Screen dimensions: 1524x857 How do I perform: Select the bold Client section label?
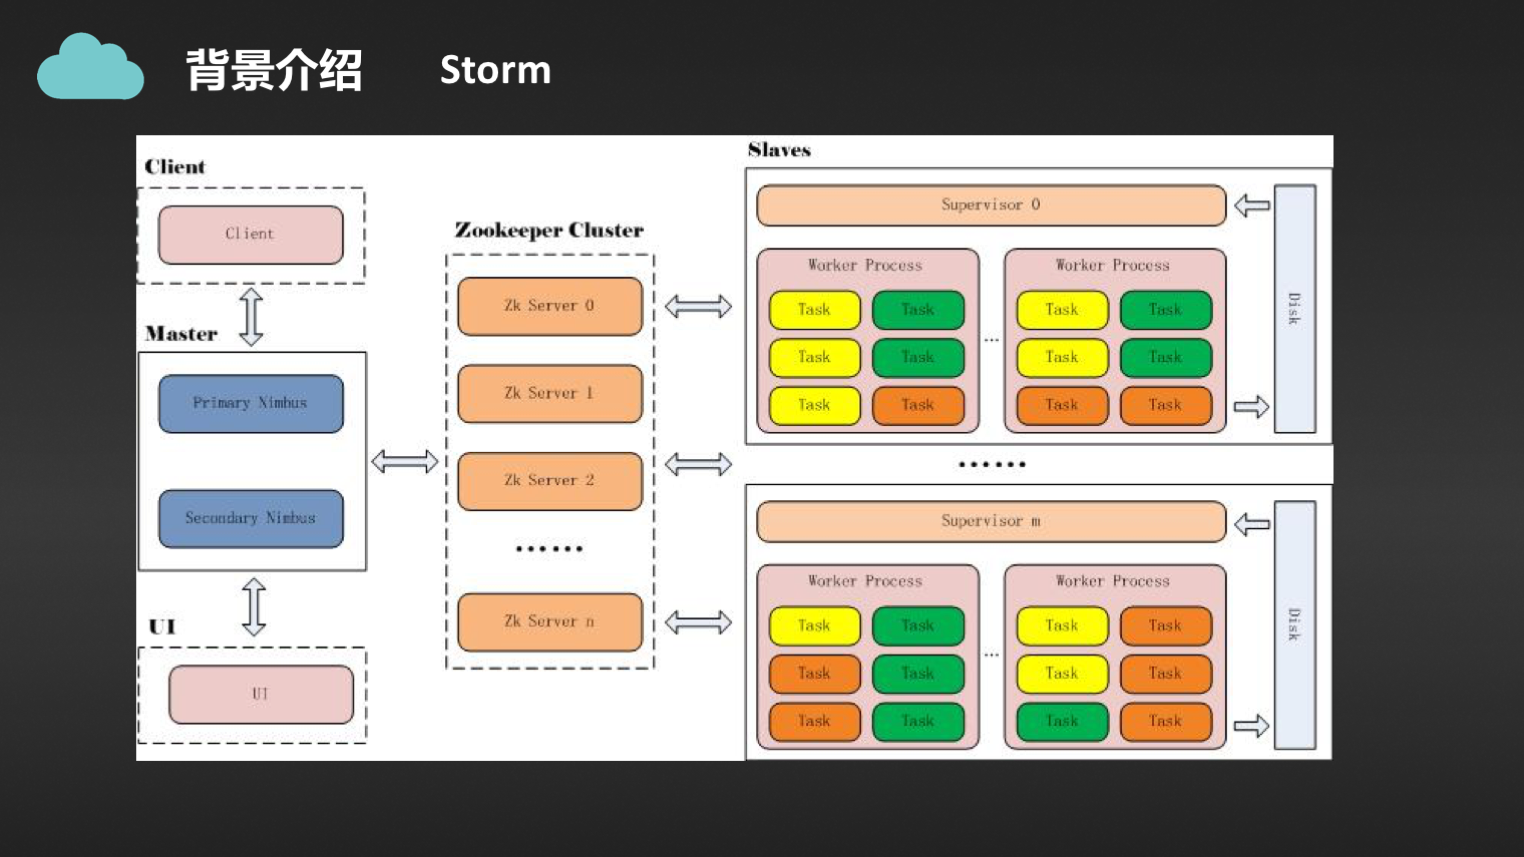[175, 167]
